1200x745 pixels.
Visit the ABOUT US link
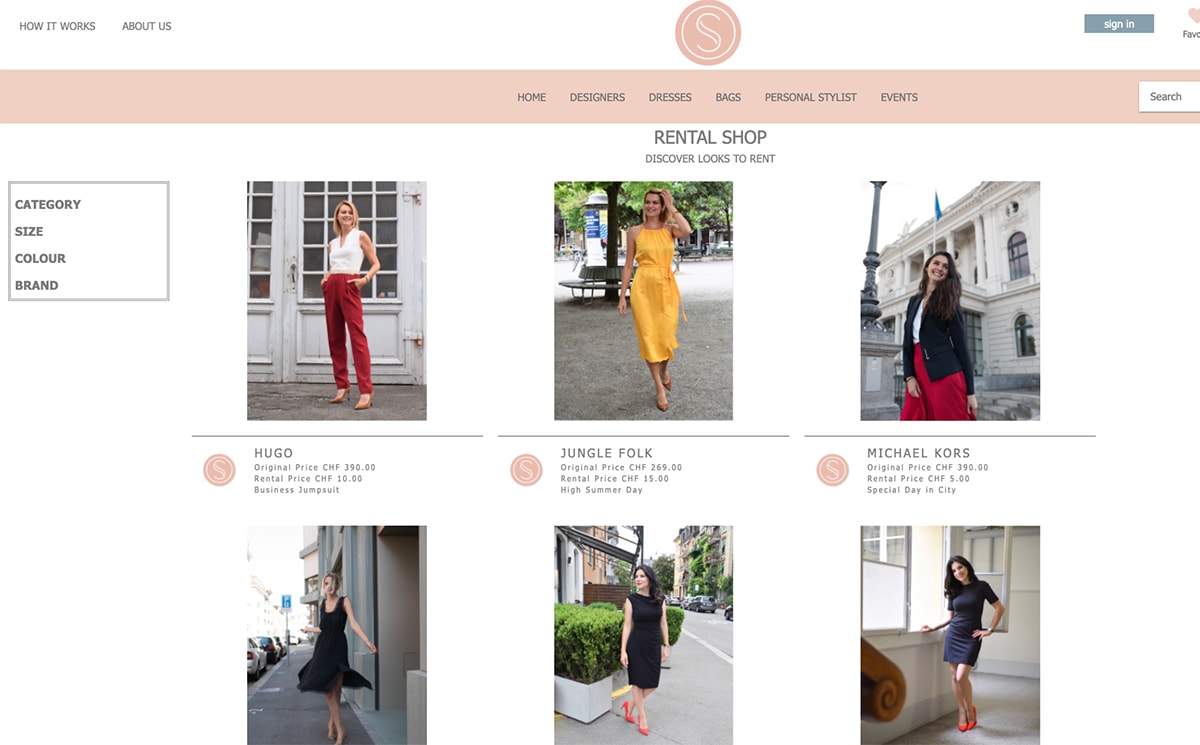(147, 26)
